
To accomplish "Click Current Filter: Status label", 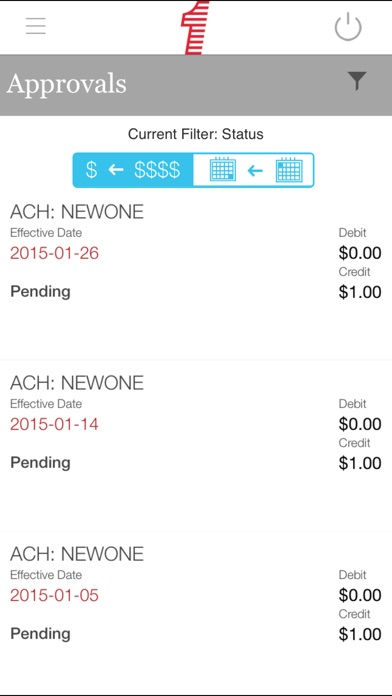I will coord(196,134).
